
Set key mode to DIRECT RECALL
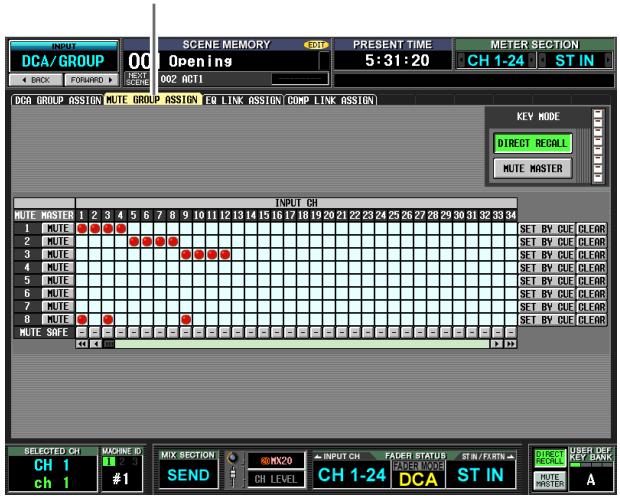[532, 143]
